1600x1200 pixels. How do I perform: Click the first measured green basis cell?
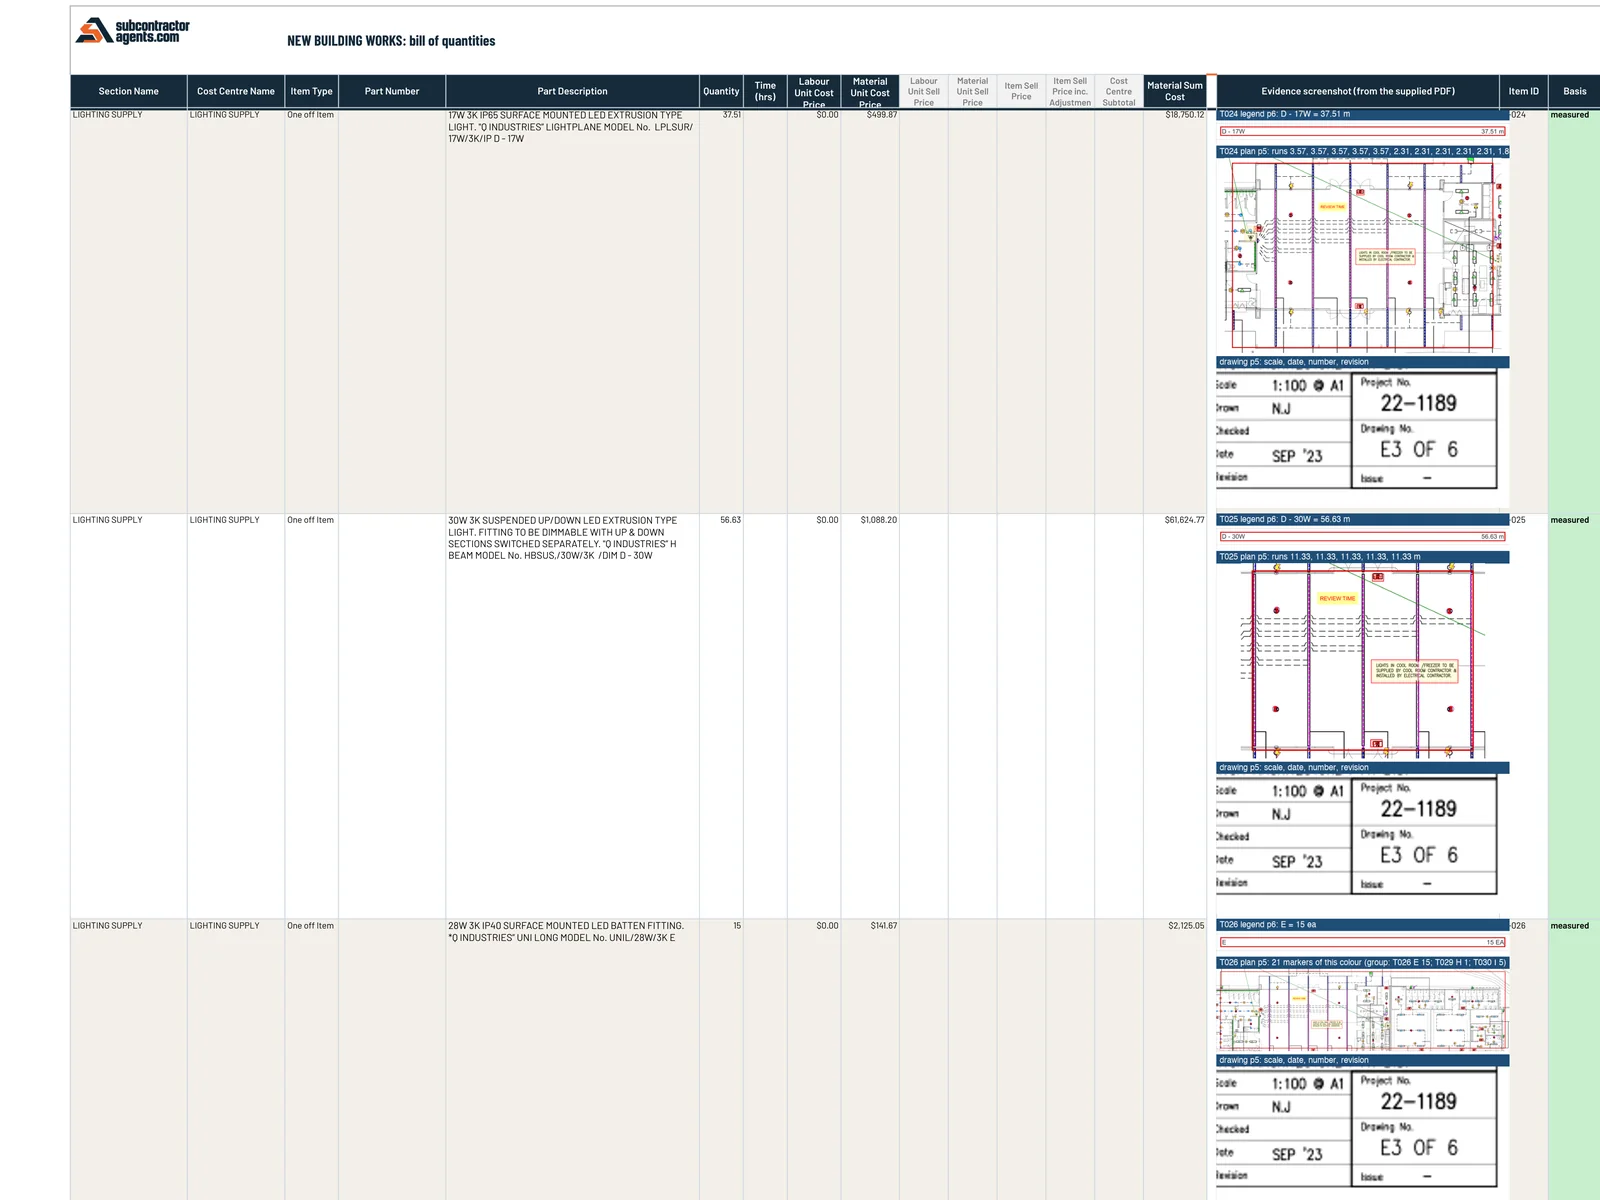pyautogui.click(x=1574, y=311)
